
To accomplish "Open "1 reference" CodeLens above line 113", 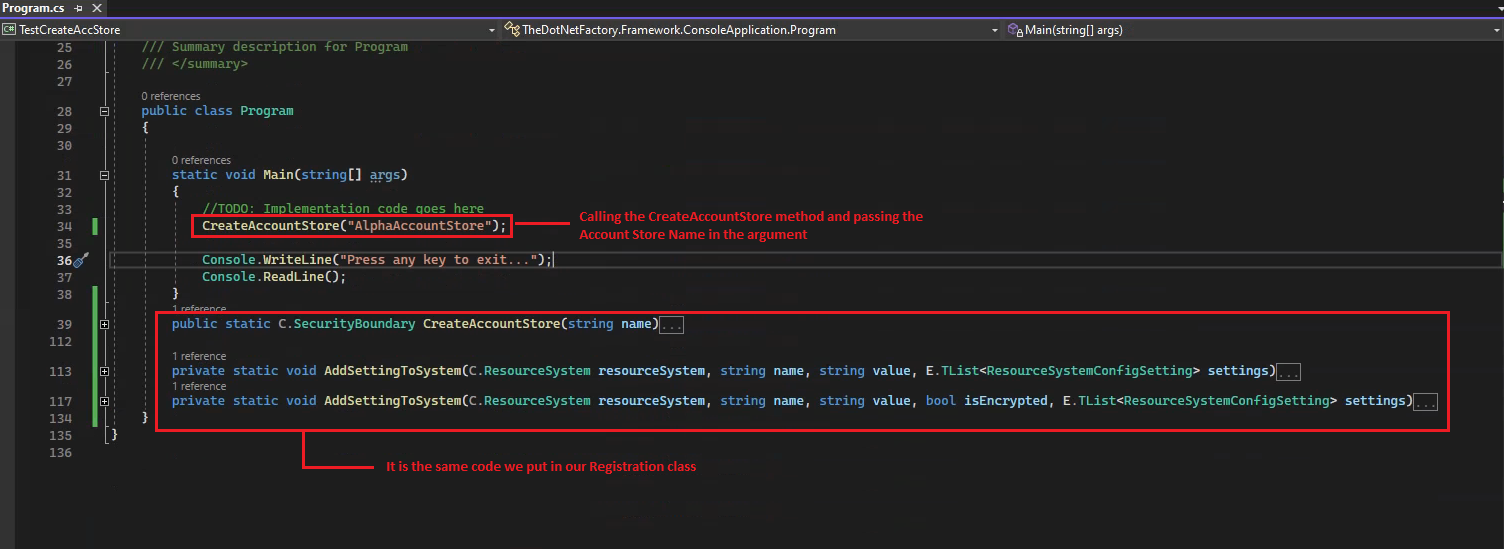I will pos(199,356).
